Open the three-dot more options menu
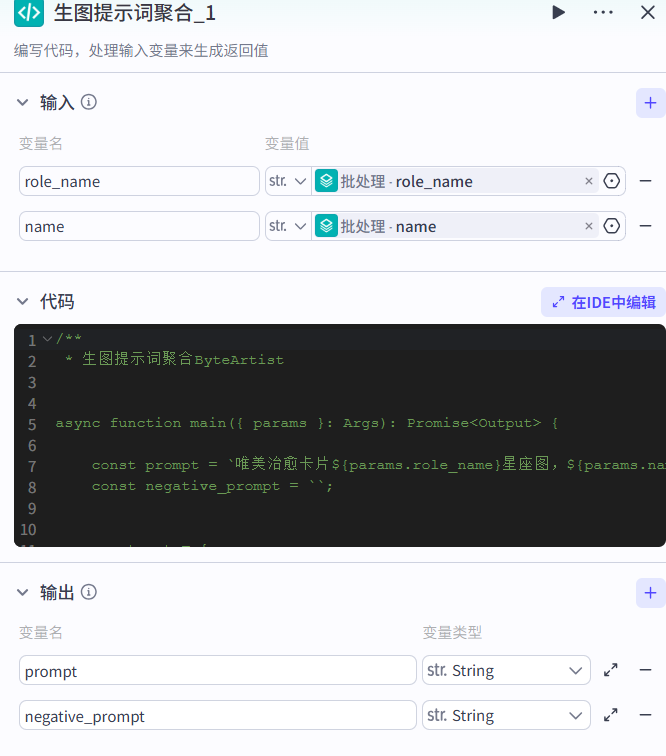Viewport: 666px width, 756px height. pos(603,13)
